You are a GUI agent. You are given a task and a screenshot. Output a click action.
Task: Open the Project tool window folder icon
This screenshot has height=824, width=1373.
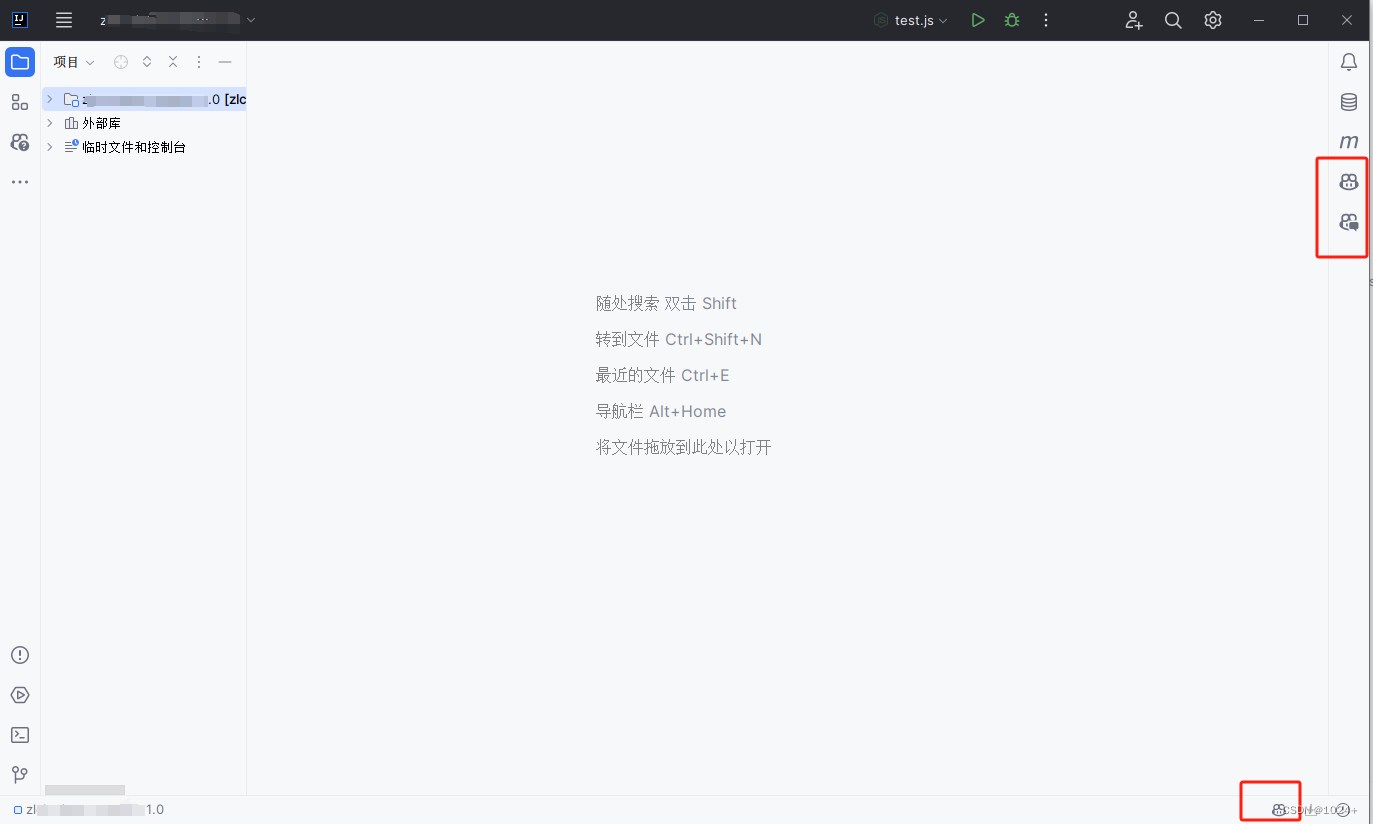[20, 62]
